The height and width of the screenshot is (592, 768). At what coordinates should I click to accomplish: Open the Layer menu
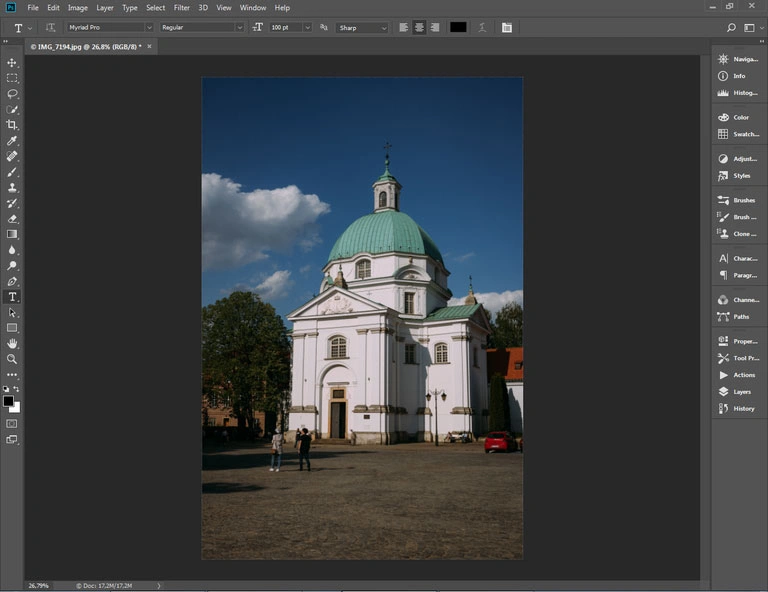(x=105, y=8)
